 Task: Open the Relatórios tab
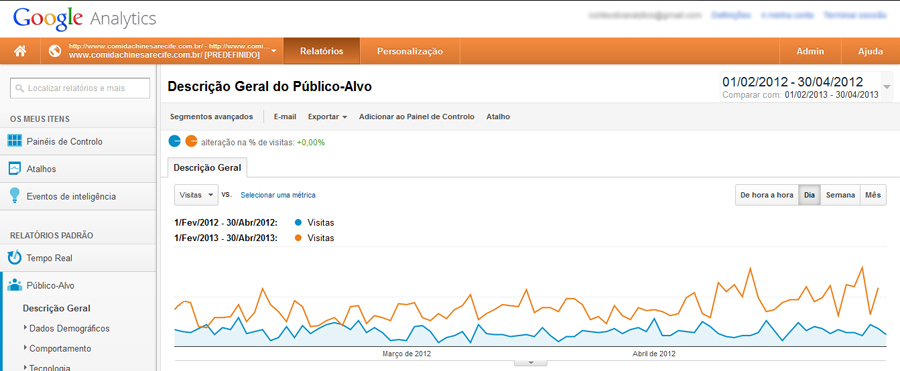tap(321, 51)
